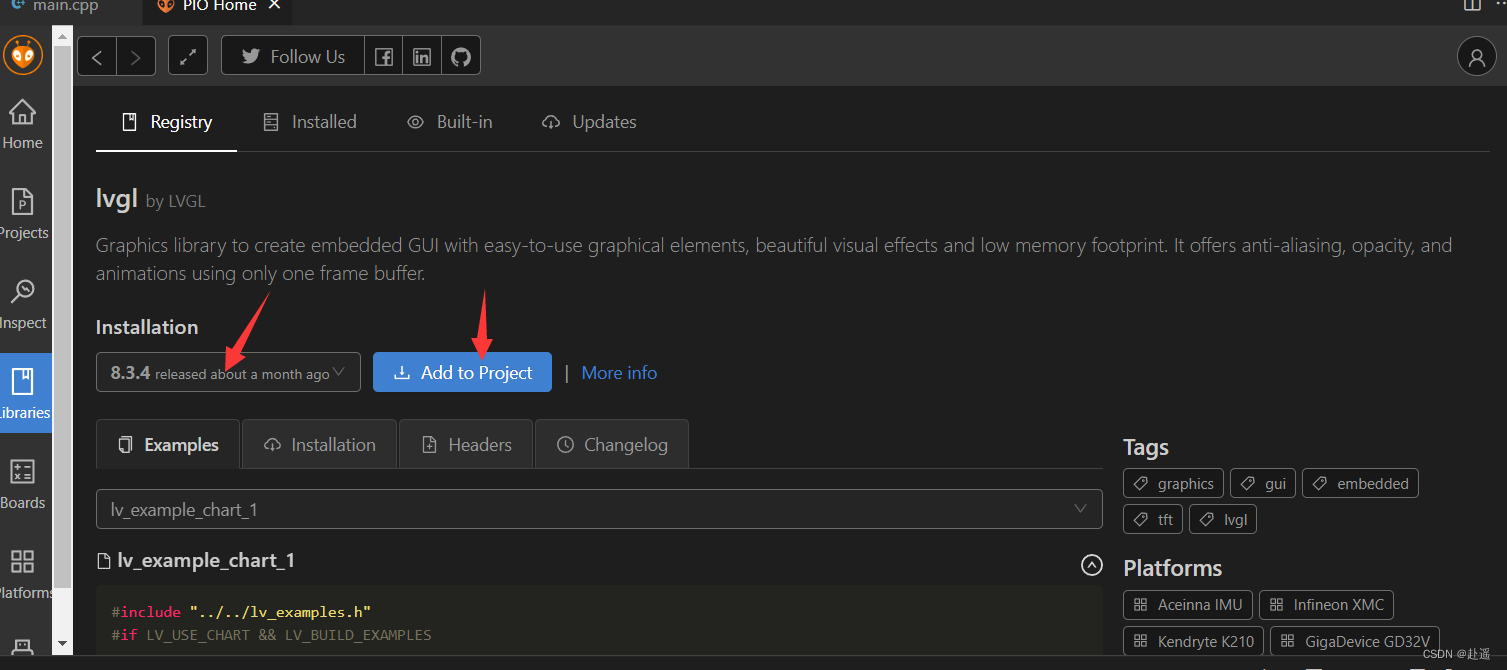The height and width of the screenshot is (670, 1507).
Task: Select the Examples tab
Action: 168,445
